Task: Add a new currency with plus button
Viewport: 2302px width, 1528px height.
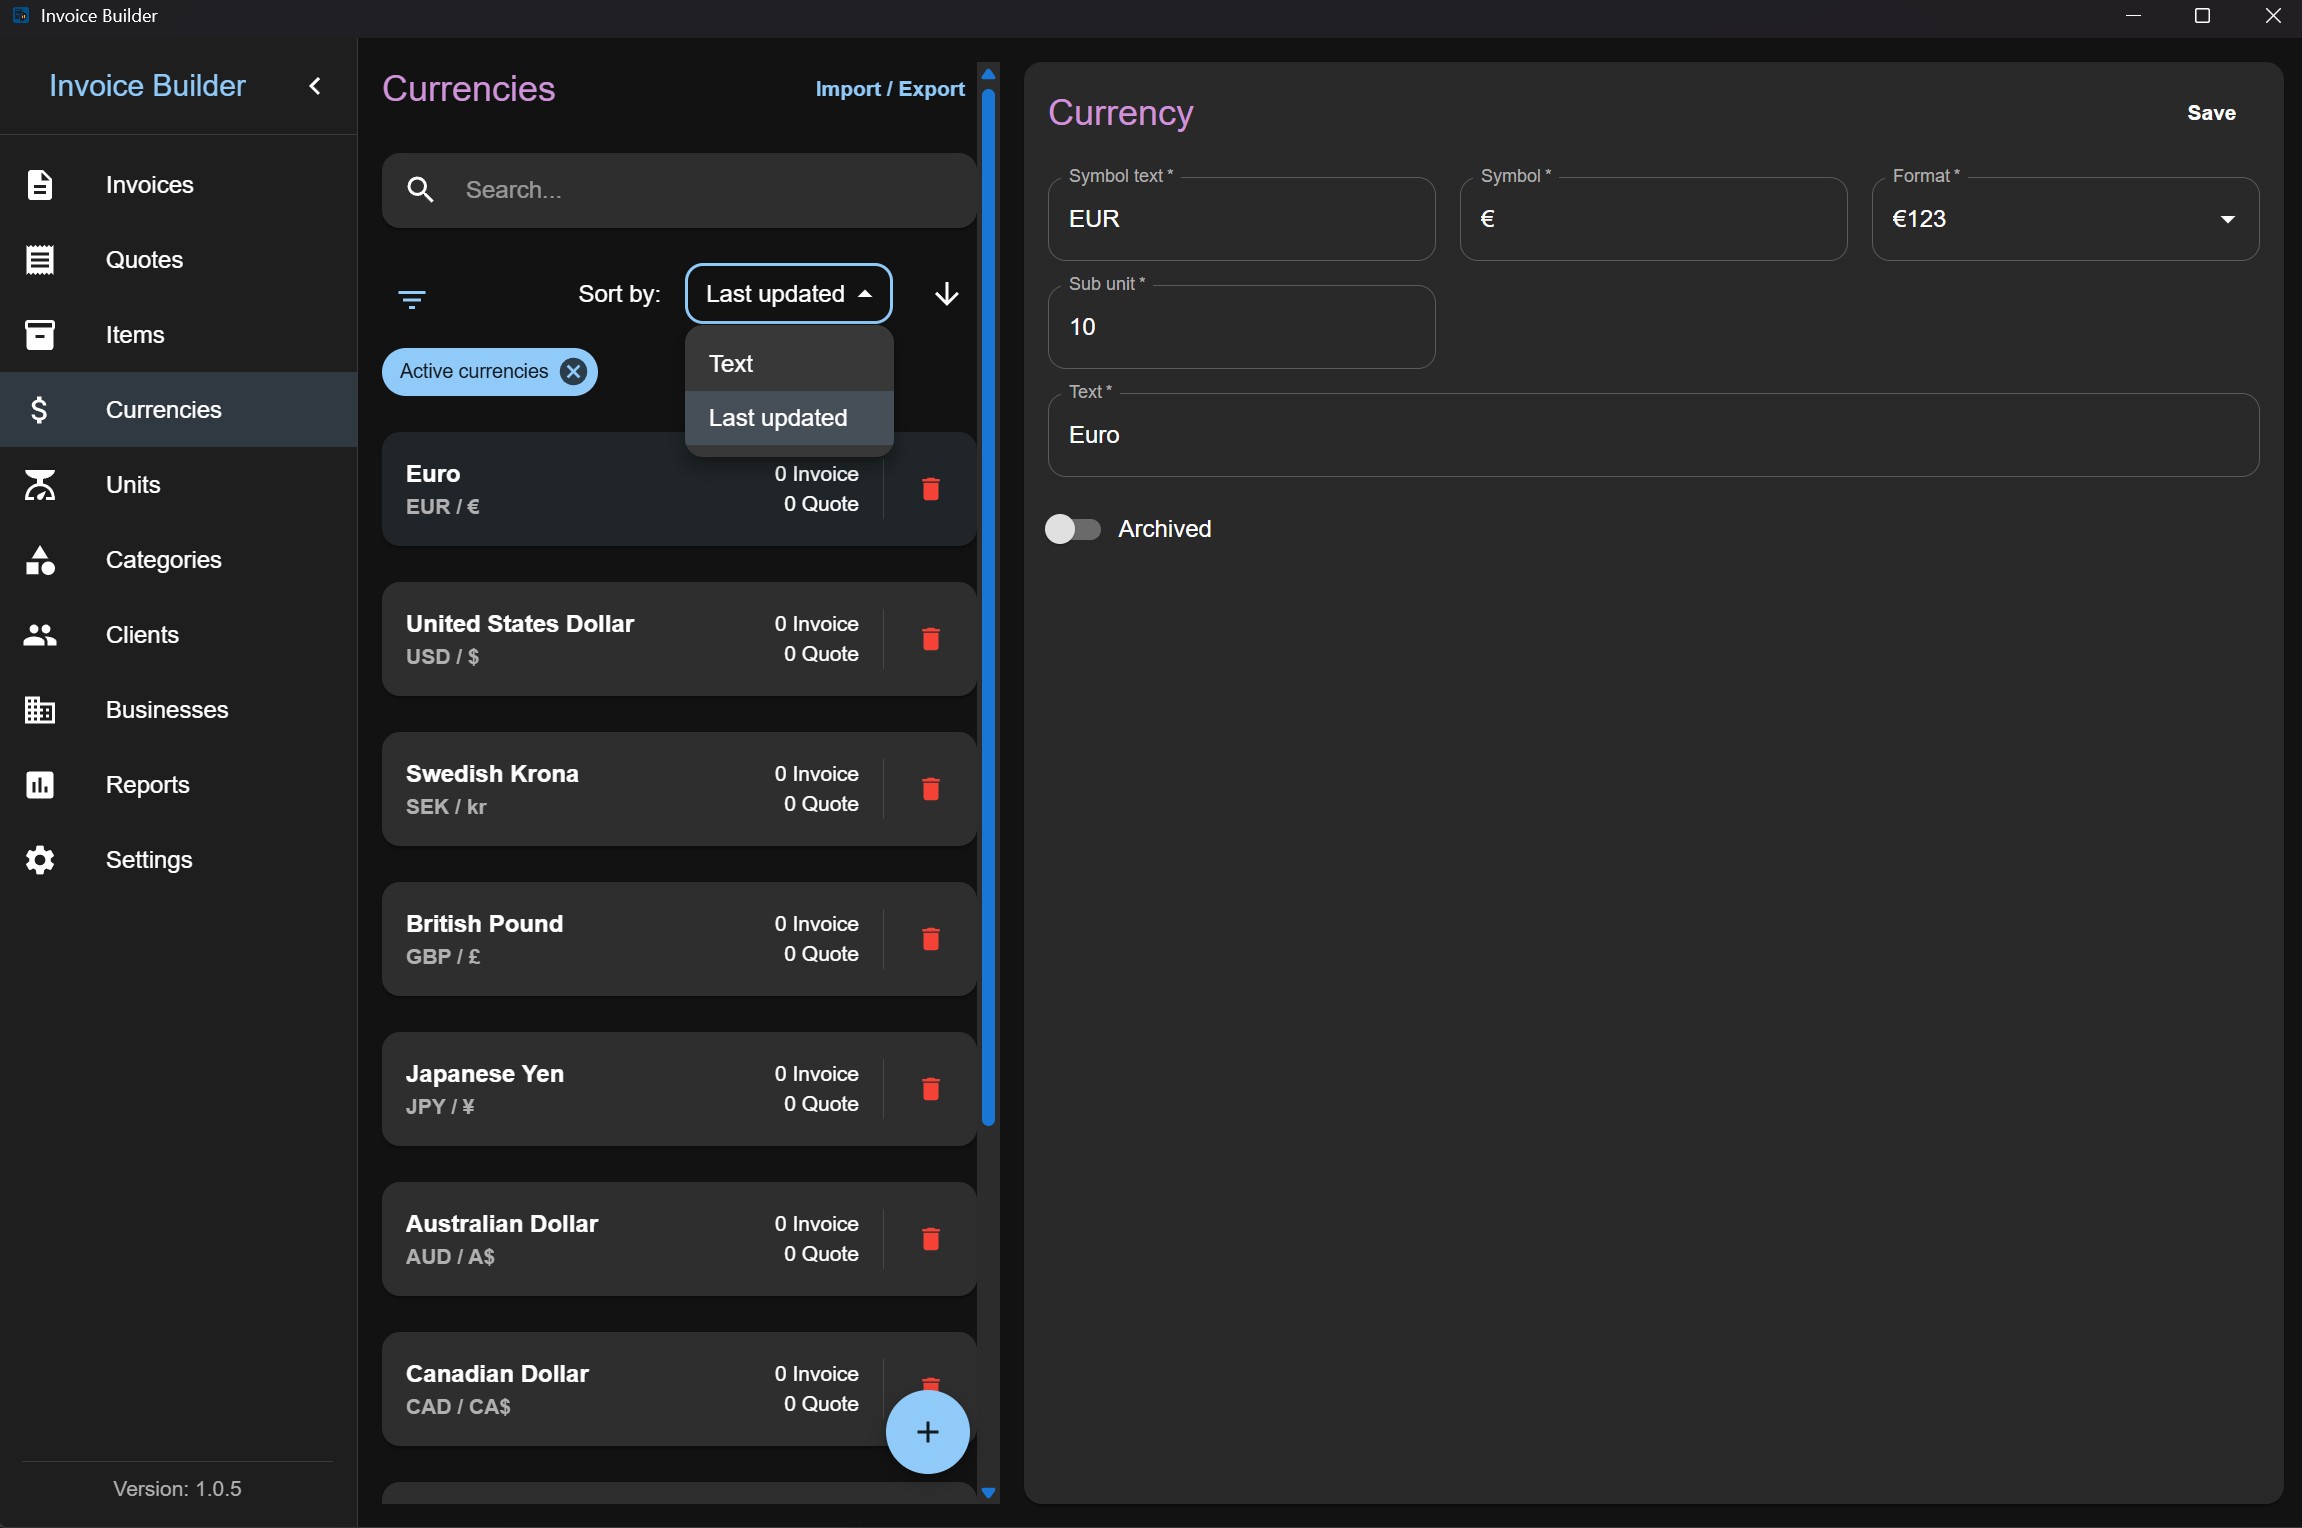Action: click(x=928, y=1432)
